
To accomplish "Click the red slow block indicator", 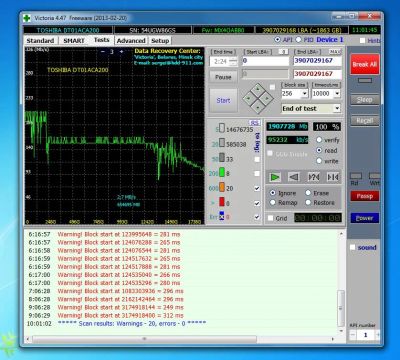I will [222, 202].
